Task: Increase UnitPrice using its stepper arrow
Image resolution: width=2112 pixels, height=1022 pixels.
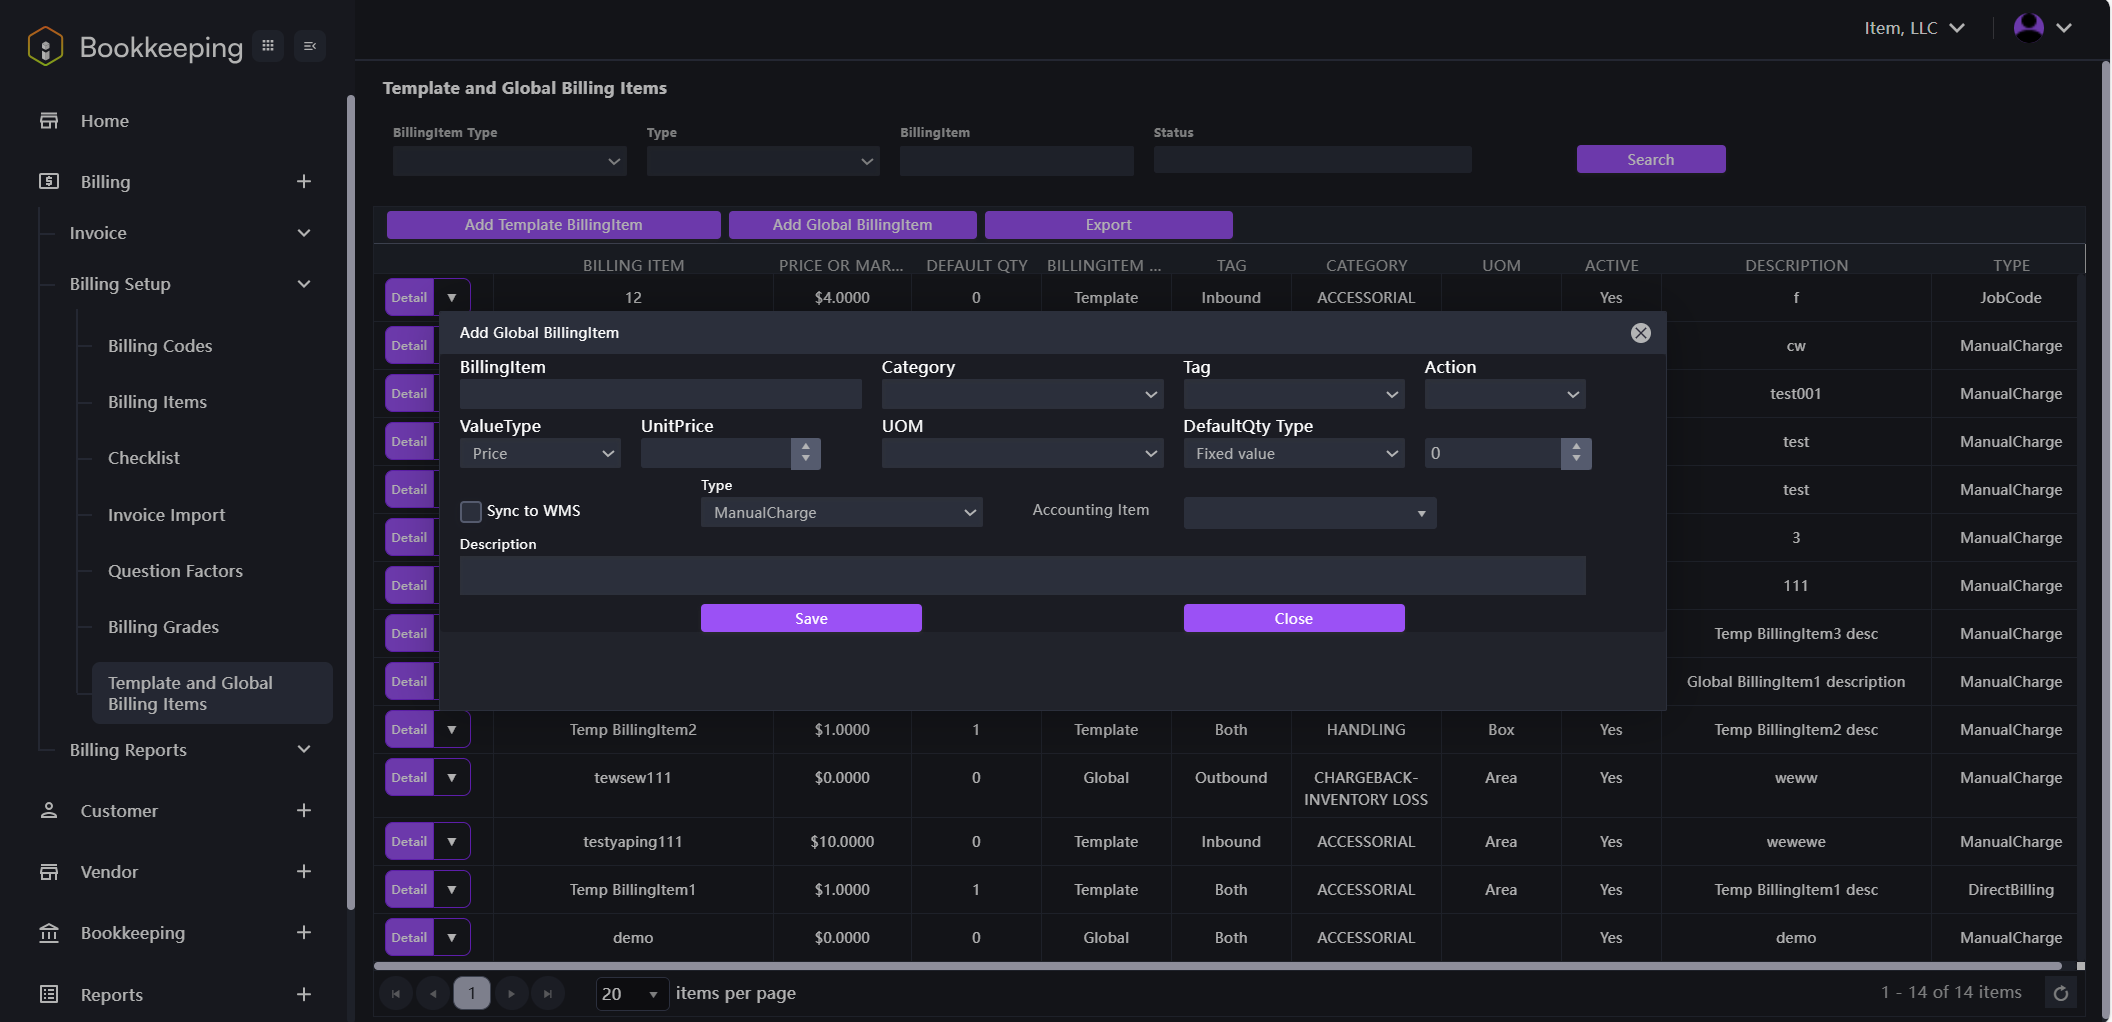Action: coord(805,447)
